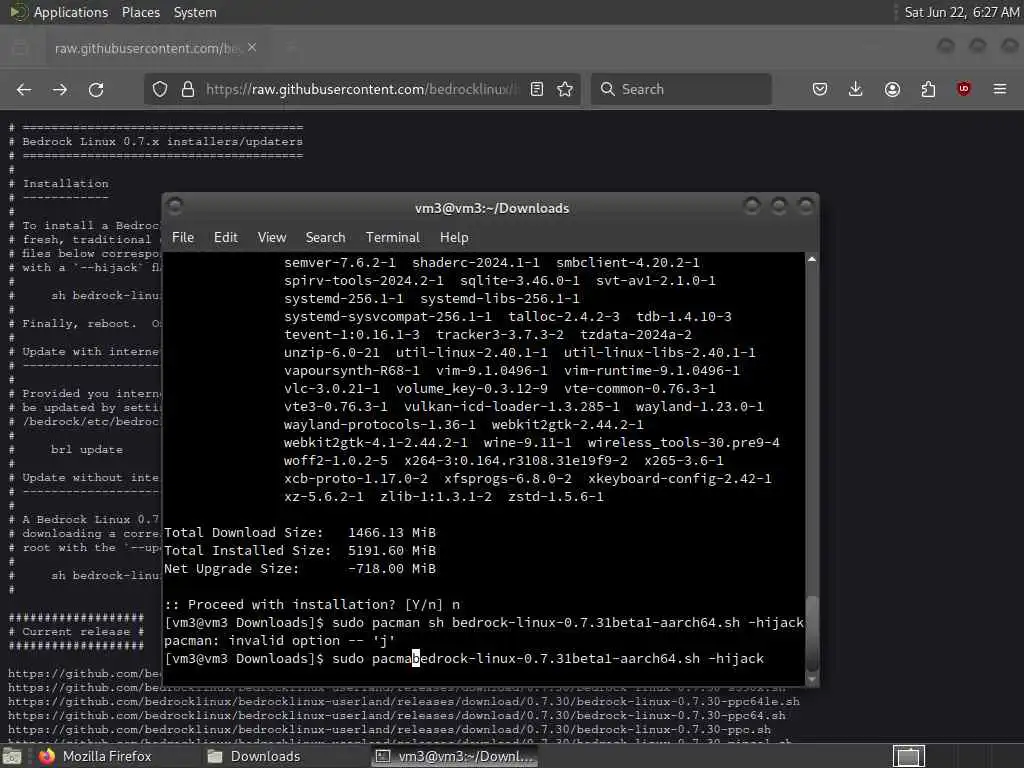Focus the Firefox Search box
1024x768 pixels.
[x=681, y=89]
